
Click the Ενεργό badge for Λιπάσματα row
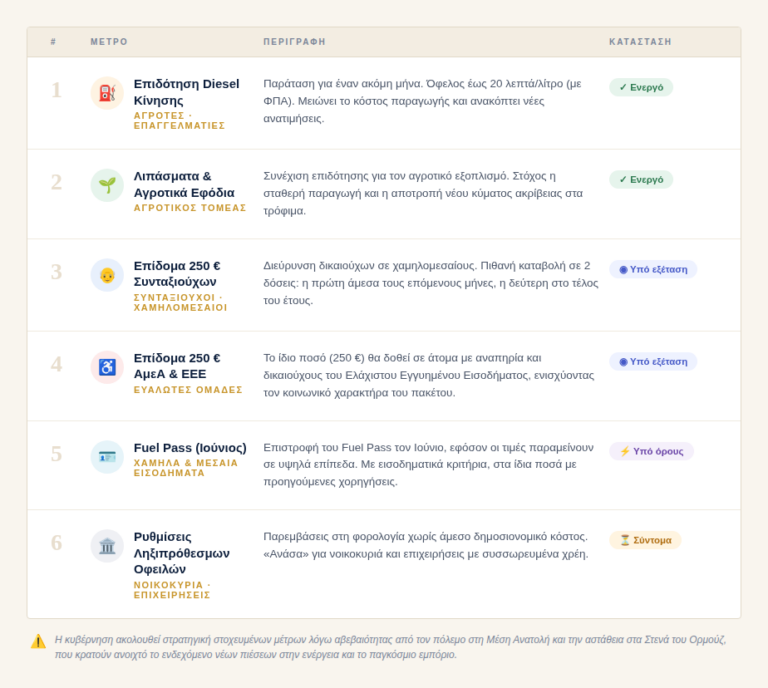coord(641,179)
